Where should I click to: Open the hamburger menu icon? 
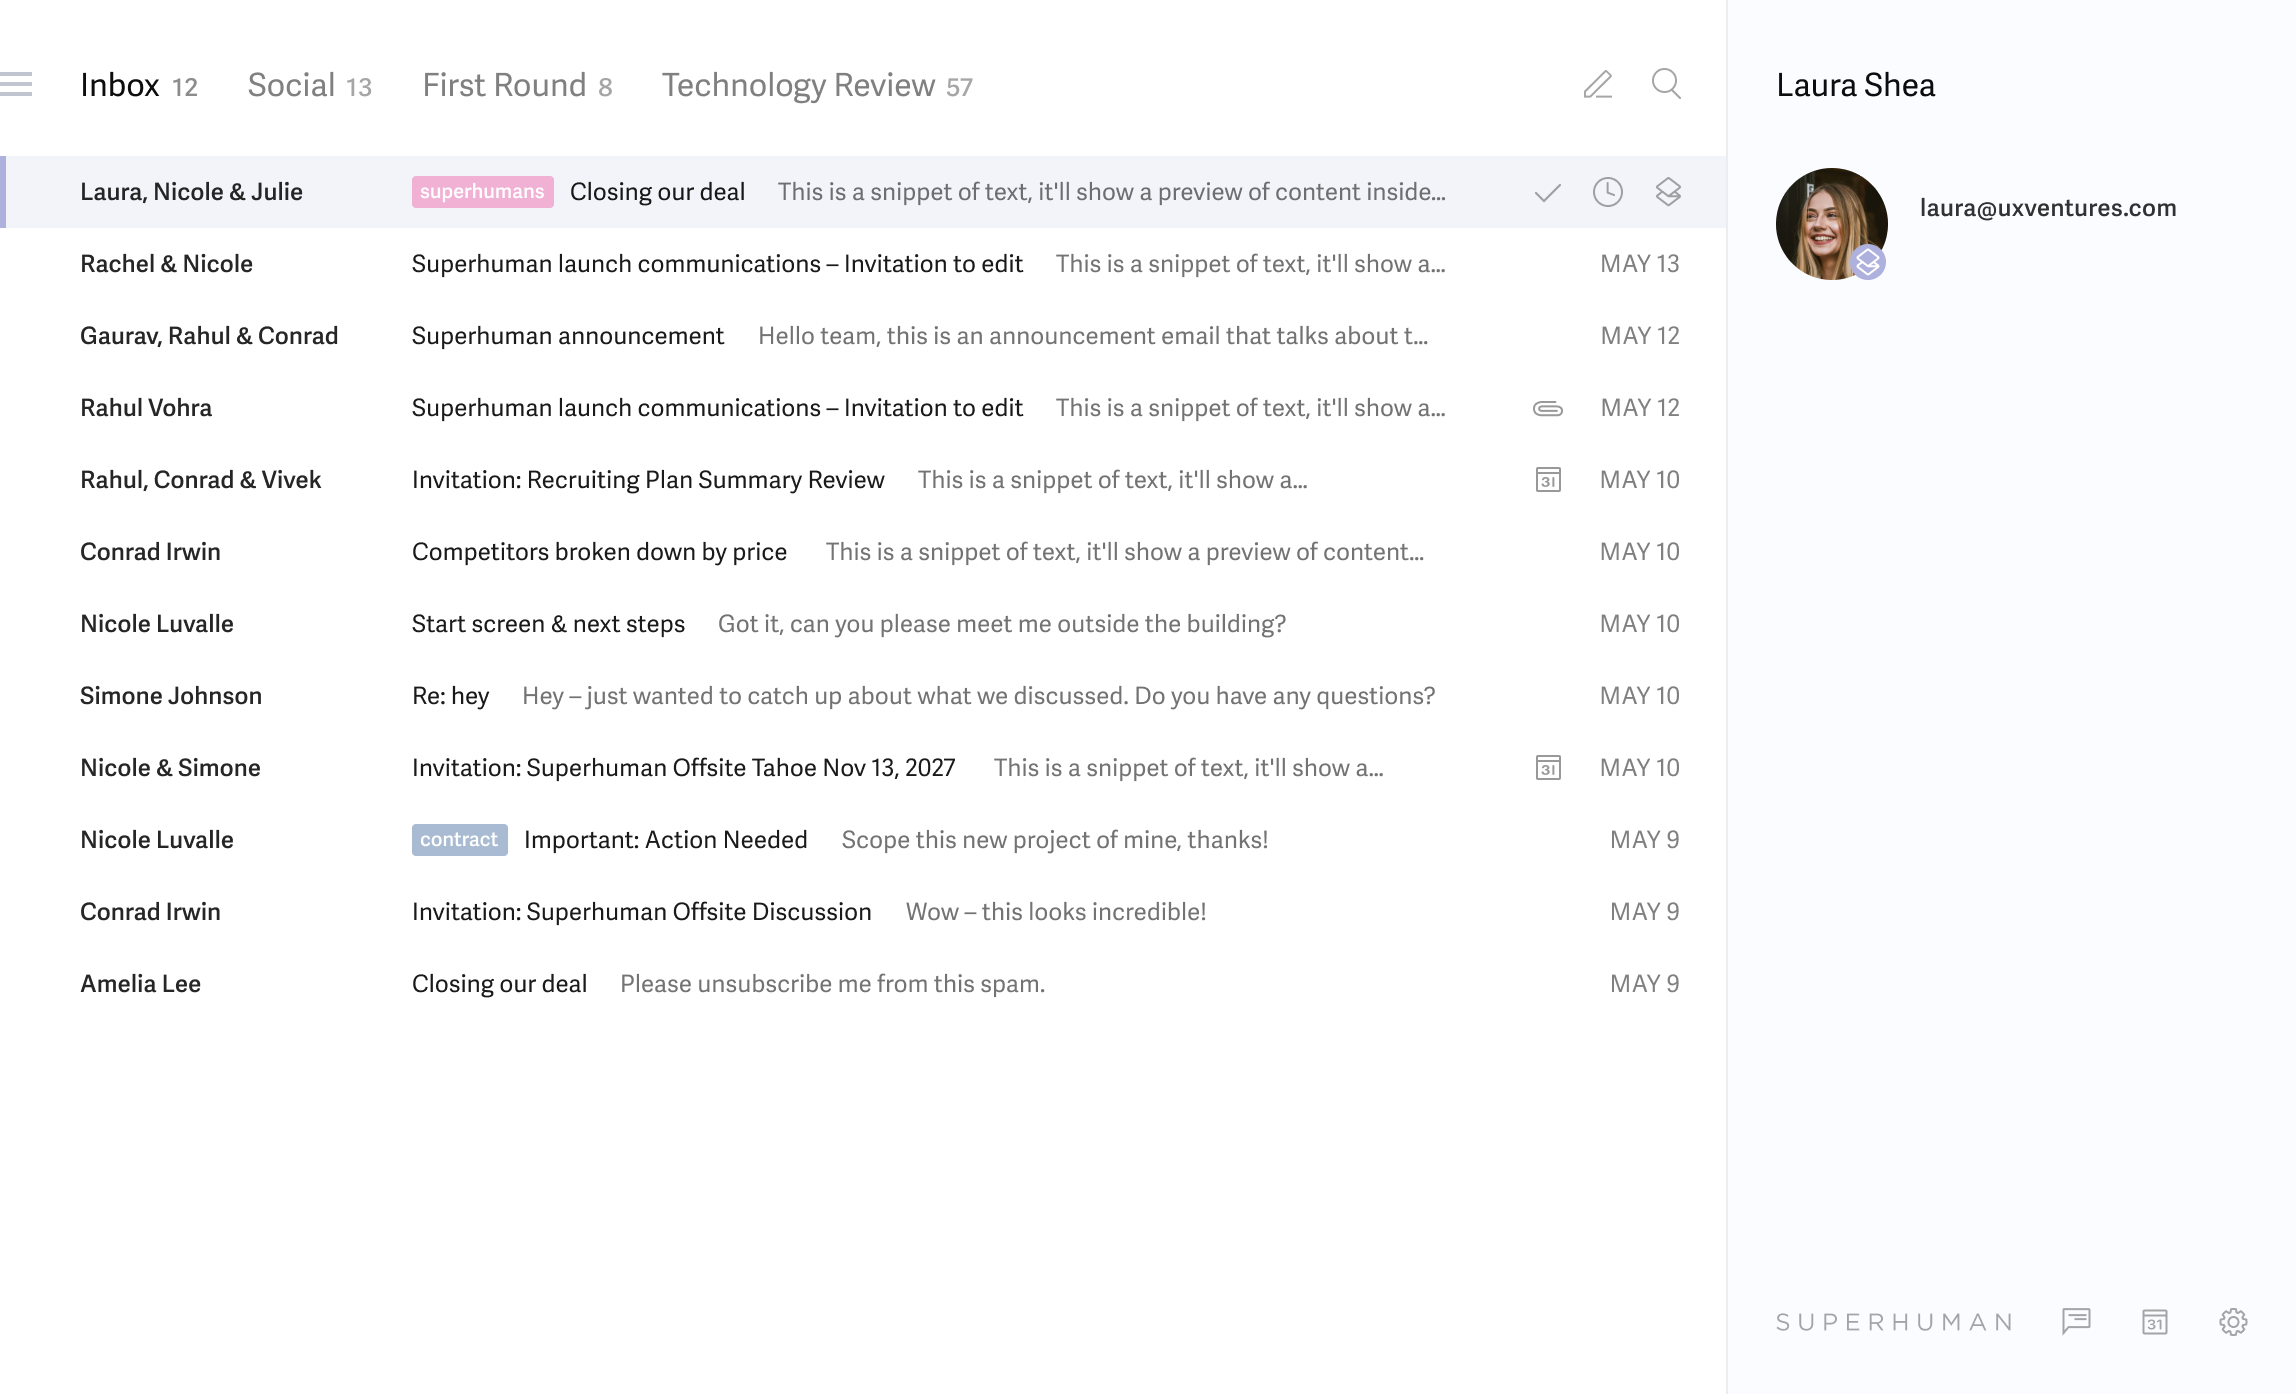pyautogui.click(x=16, y=84)
